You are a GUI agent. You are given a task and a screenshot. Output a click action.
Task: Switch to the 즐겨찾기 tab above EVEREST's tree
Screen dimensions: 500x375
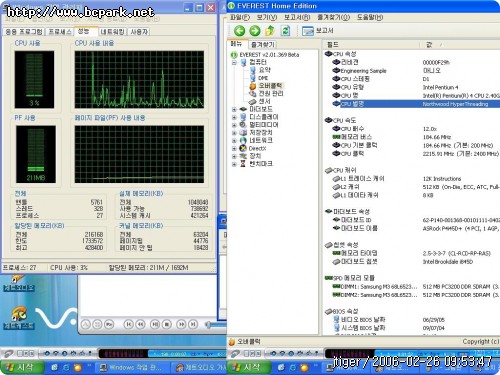point(263,44)
